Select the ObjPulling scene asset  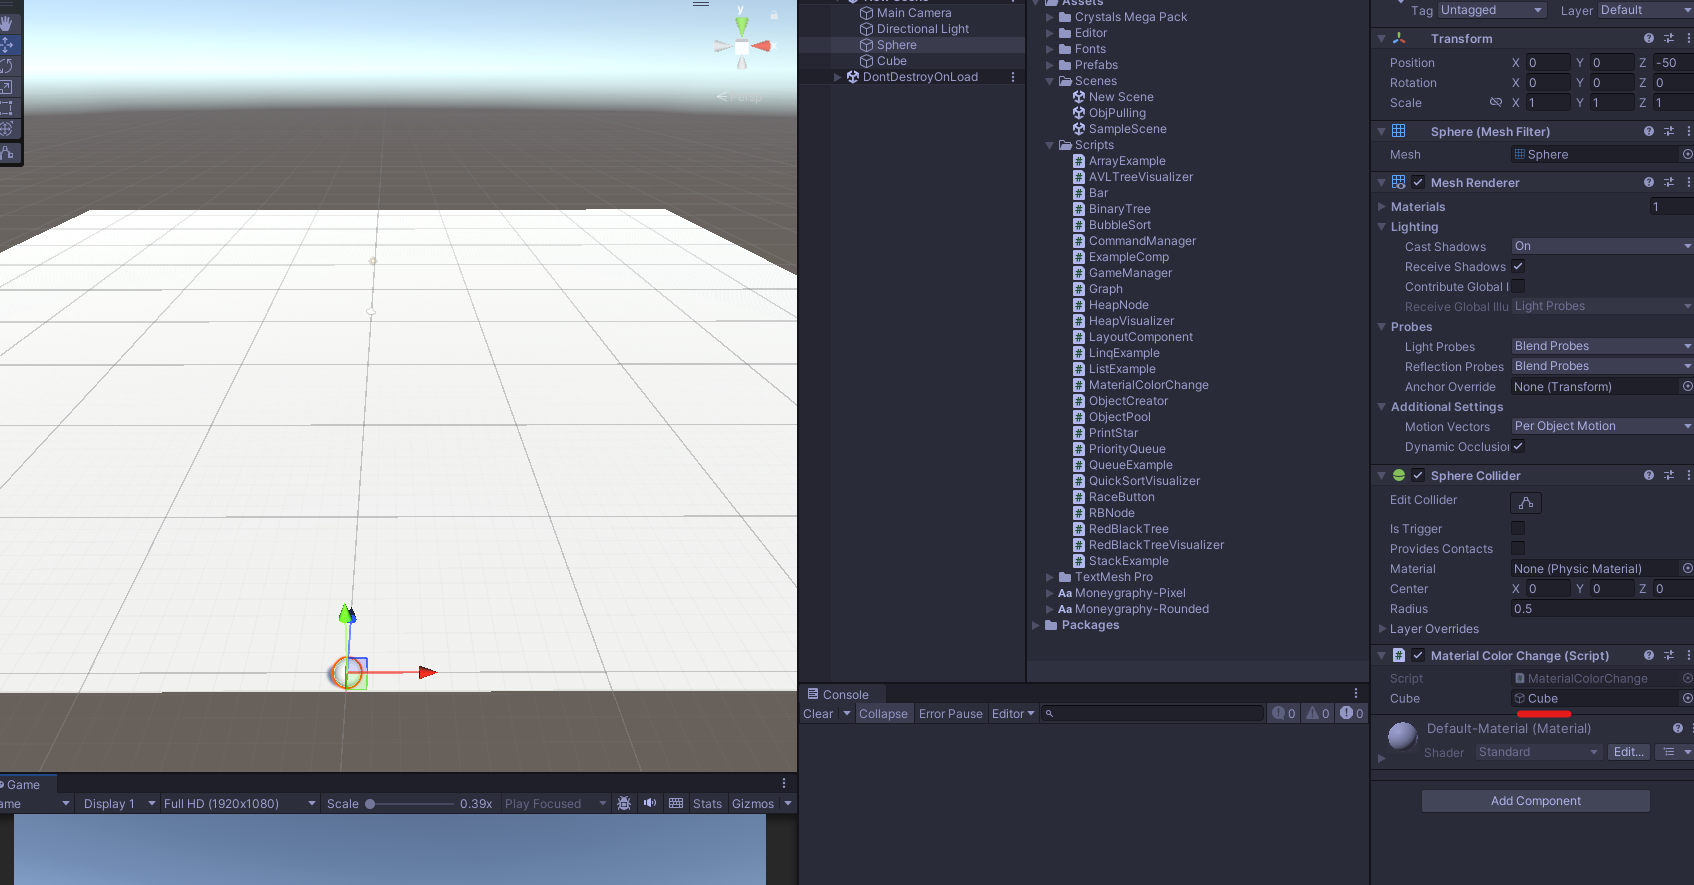1117,113
